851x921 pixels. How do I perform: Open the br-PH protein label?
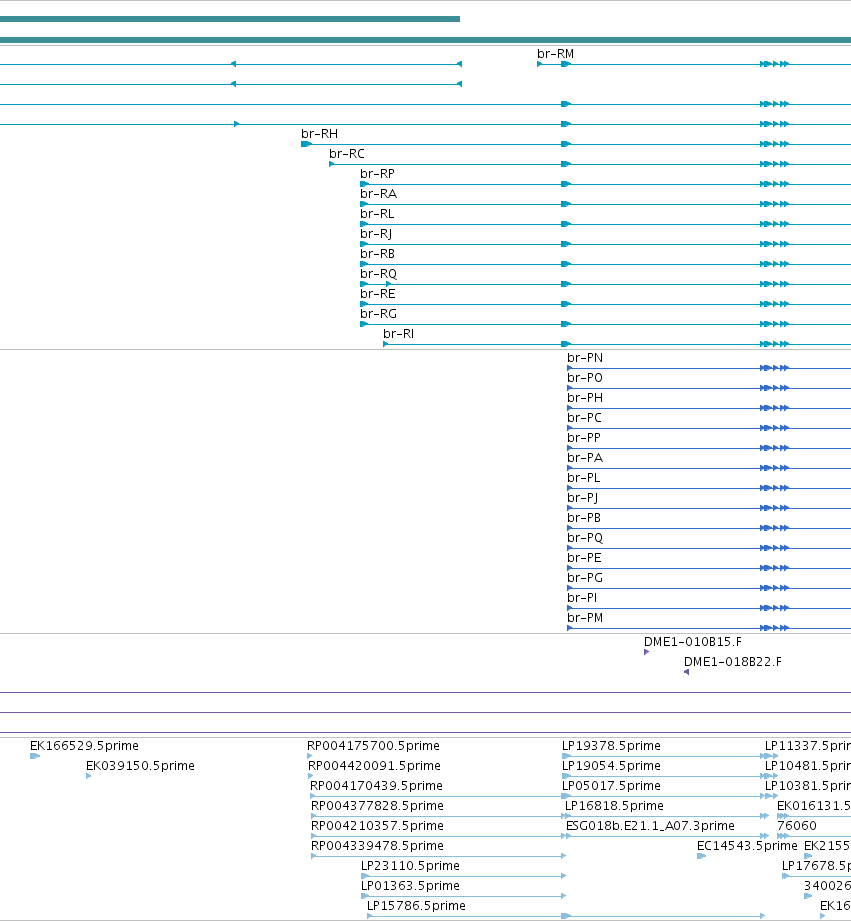tap(585, 398)
